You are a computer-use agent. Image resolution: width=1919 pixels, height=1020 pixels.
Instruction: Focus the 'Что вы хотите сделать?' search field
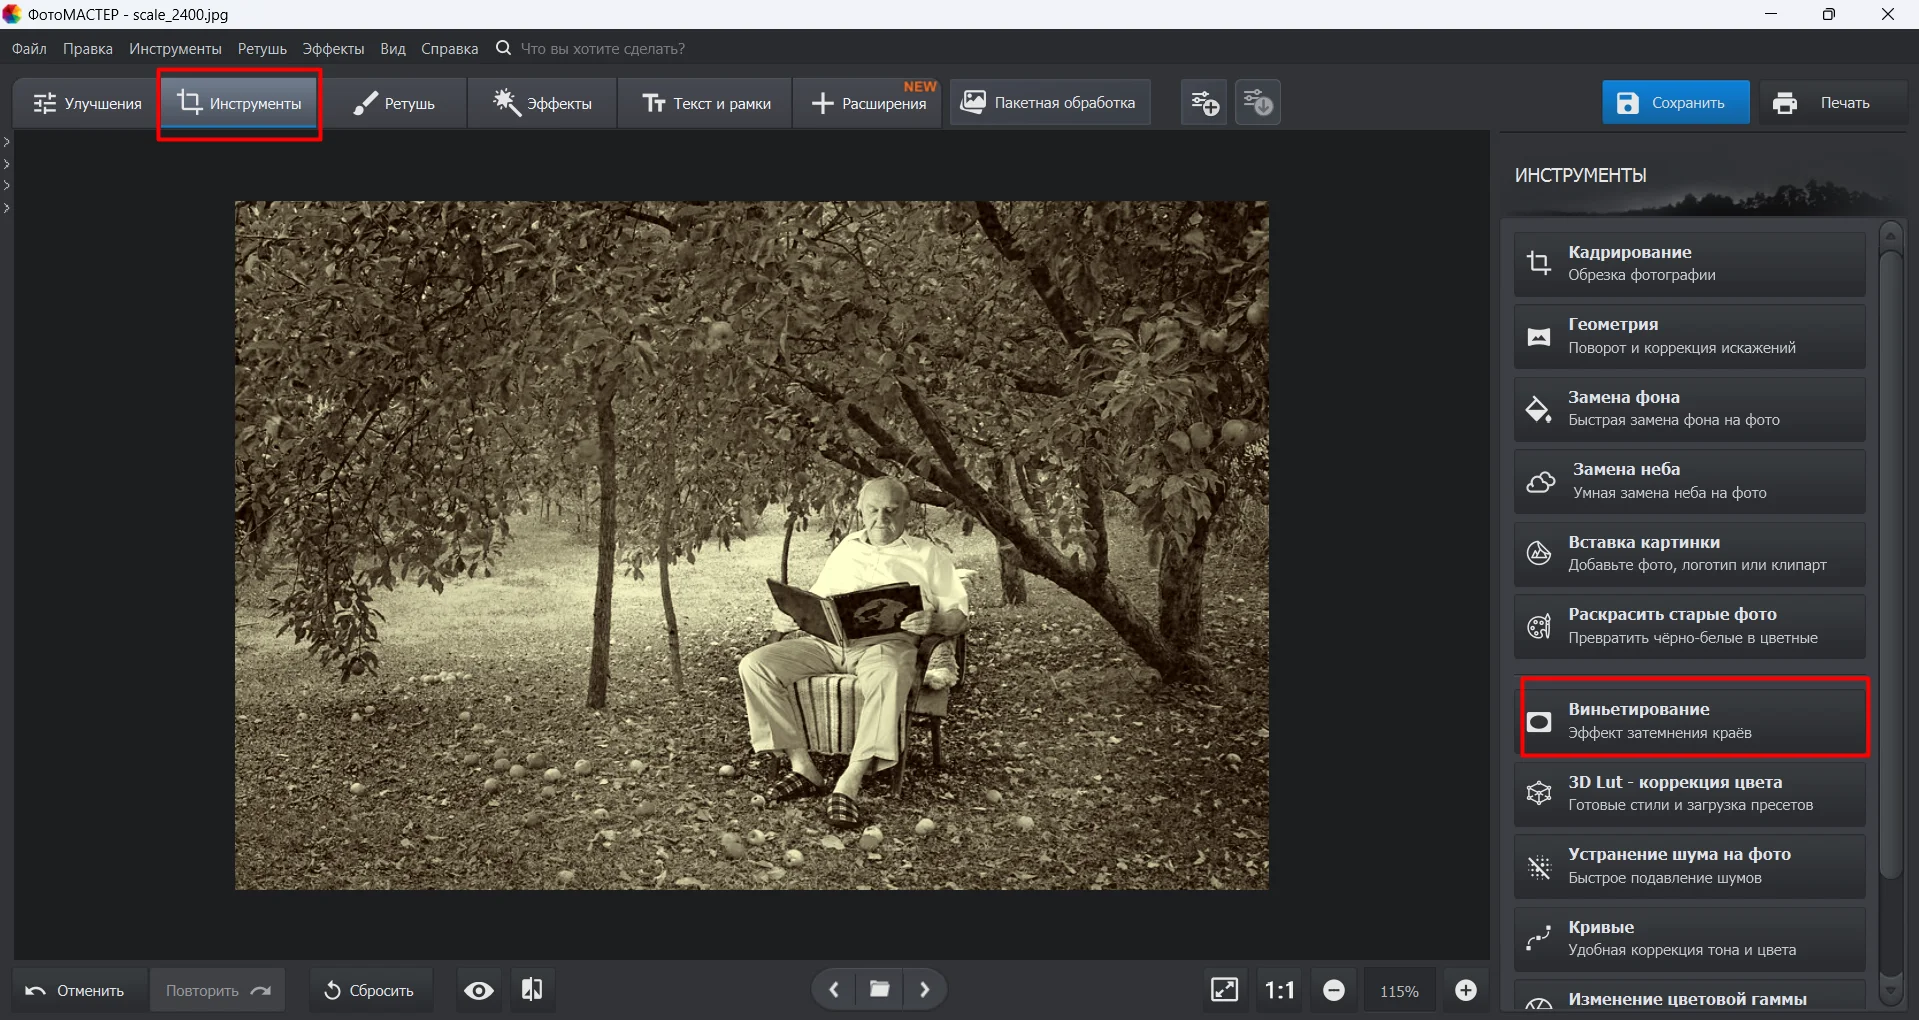[602, 48]
